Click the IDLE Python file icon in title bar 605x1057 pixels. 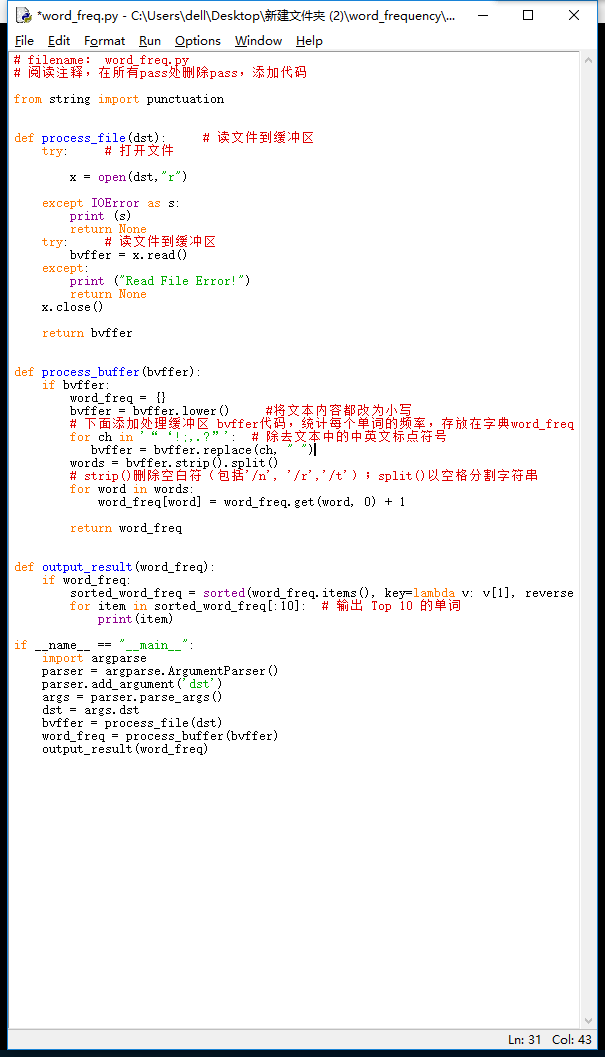point(23,15)
